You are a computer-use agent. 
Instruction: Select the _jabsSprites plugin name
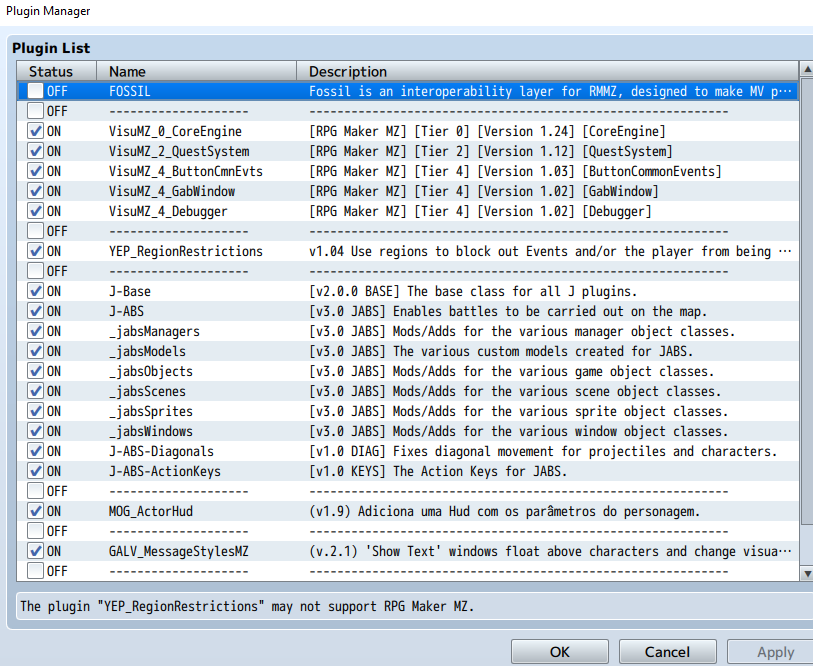tap(151, 411)
